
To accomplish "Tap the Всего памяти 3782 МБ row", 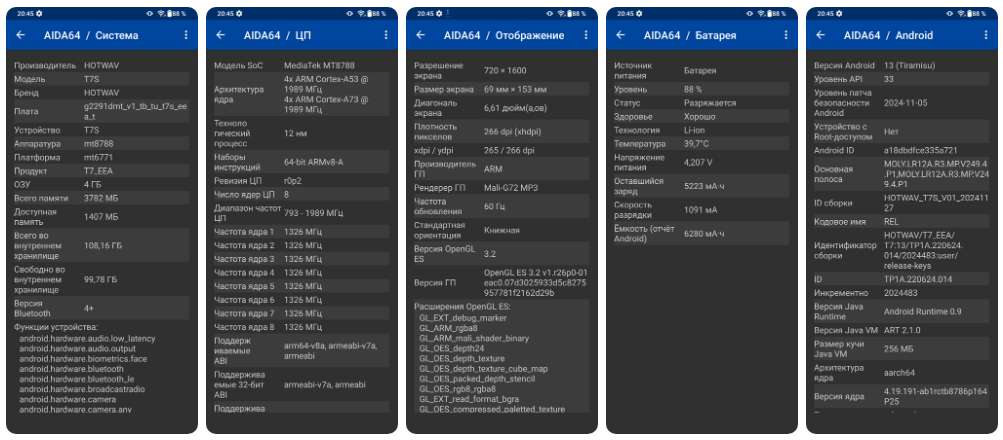I will (101, 198).
